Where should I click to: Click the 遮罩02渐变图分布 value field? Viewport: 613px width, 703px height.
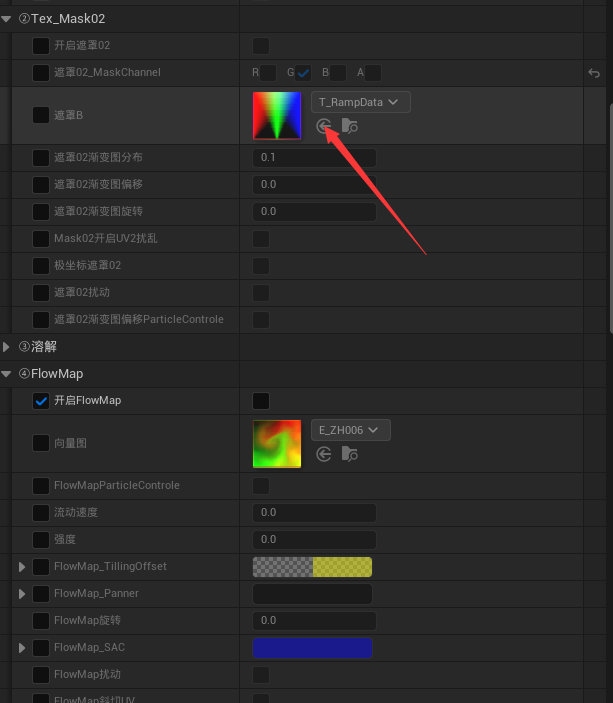coord(314,158)
